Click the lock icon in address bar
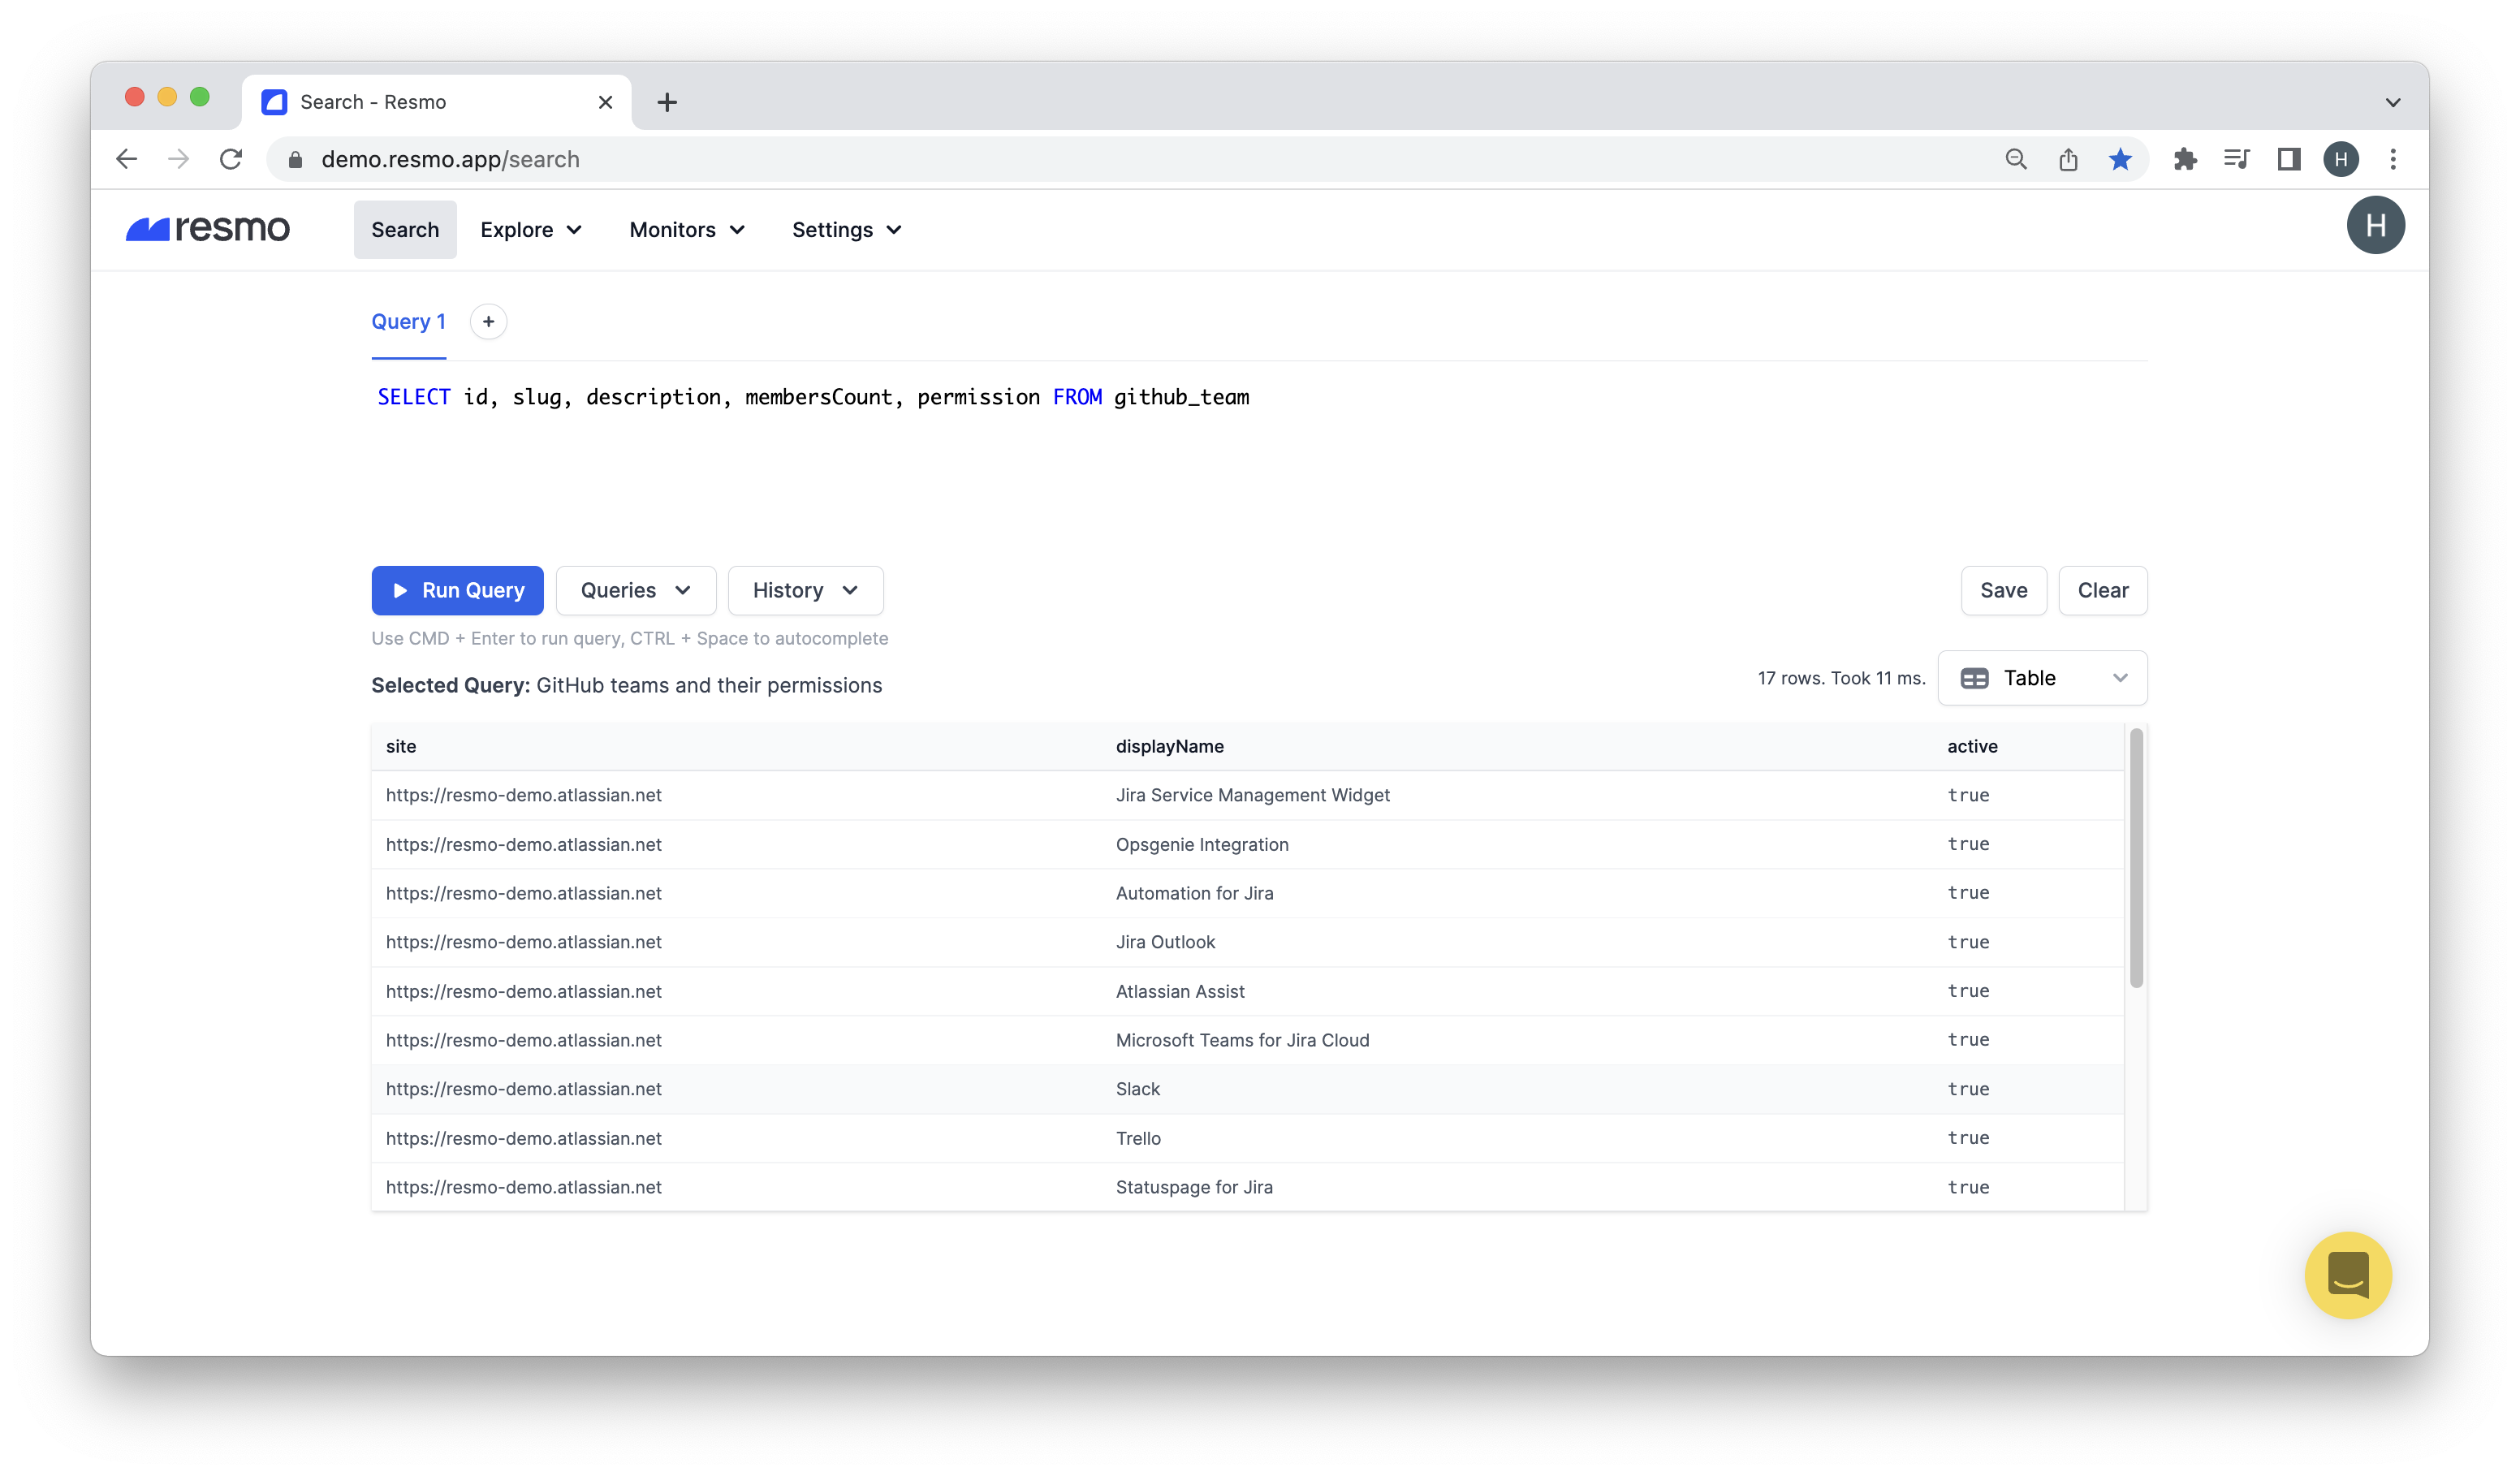This screenshot has height=1476, width=2520. pos(295,160)
